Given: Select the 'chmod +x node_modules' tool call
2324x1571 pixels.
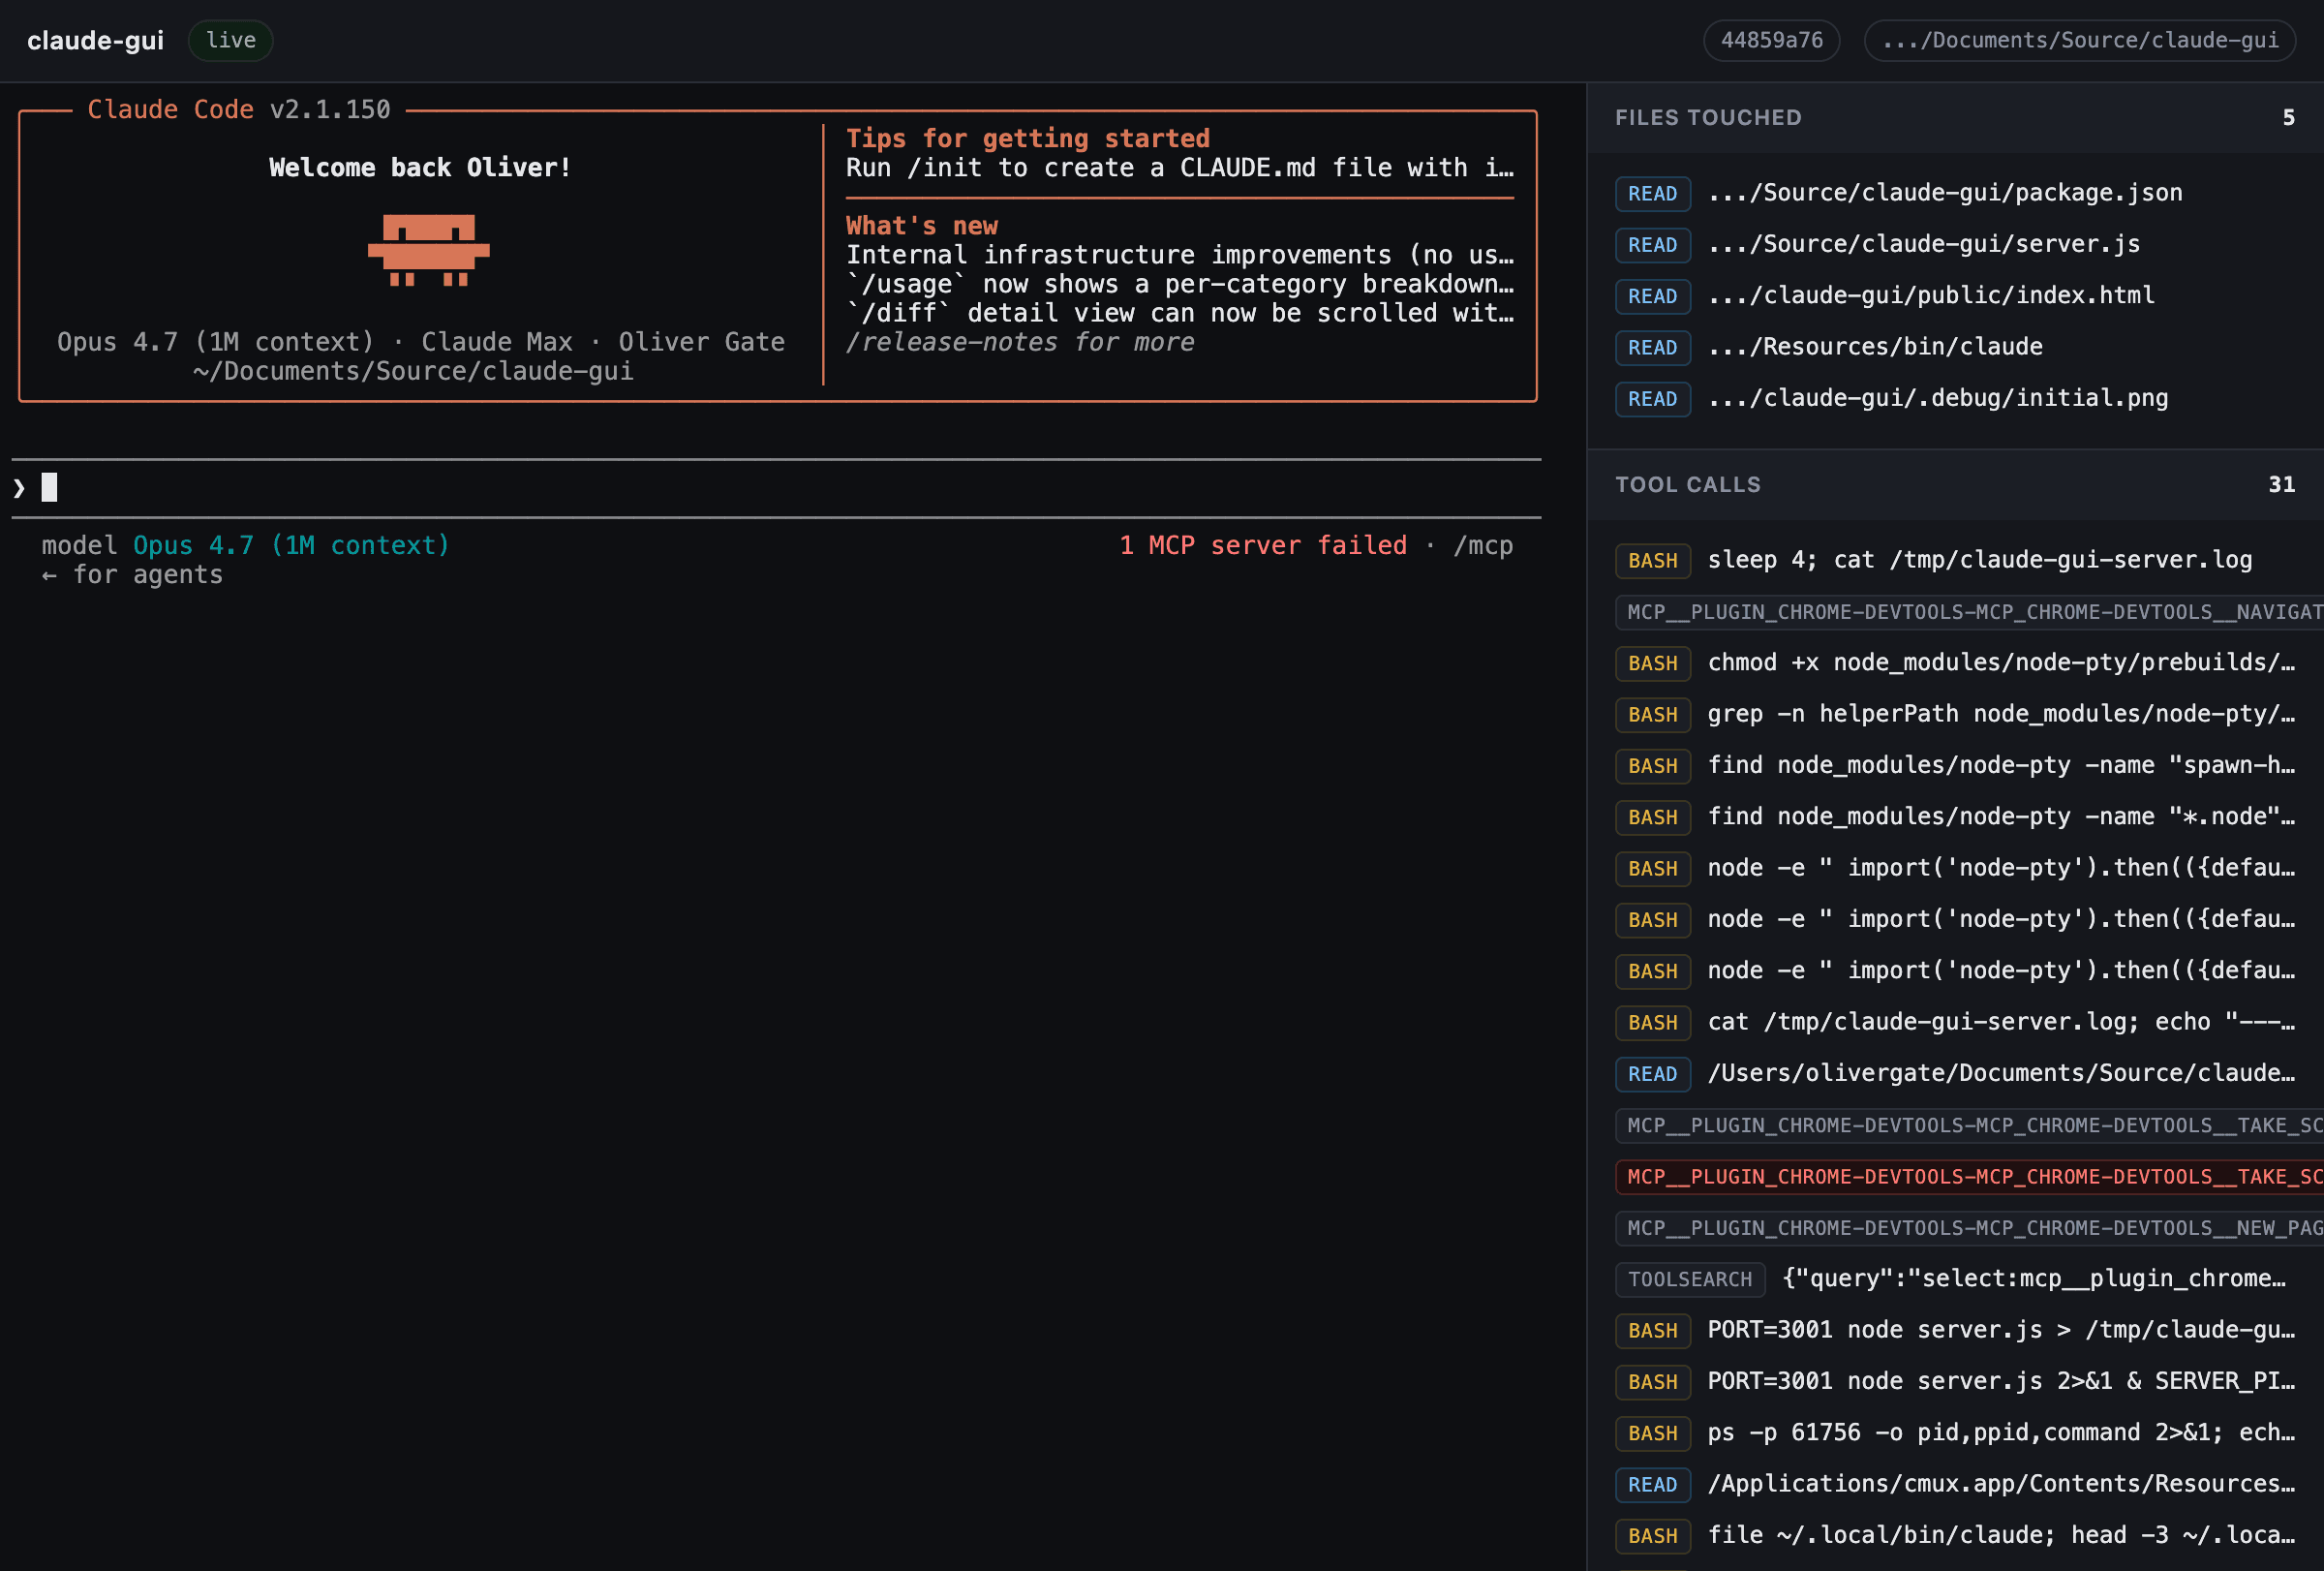Looking at the screenshot, I should coord(1955,663).
